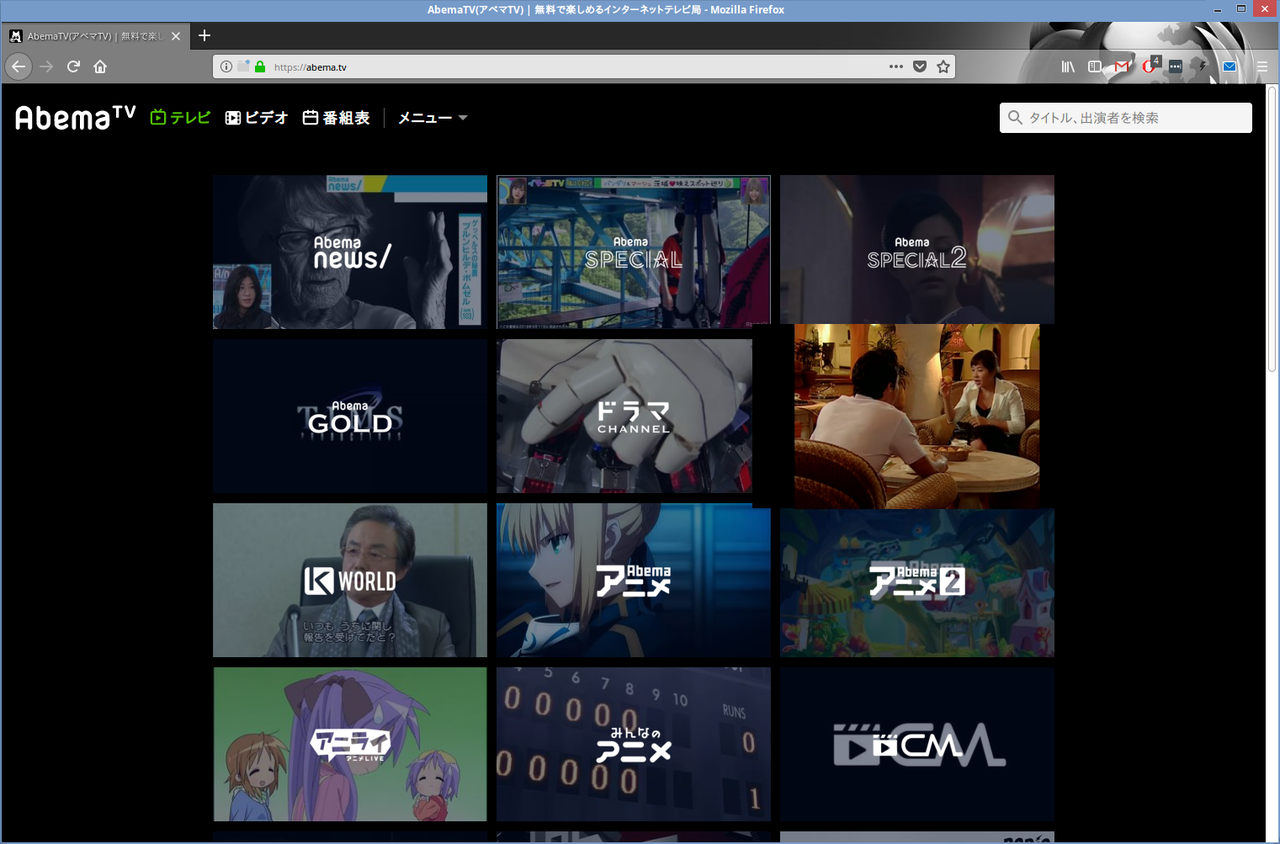Open the 番組表 program guide
This screenshot has height=844, width=1280.
[336, 118]
